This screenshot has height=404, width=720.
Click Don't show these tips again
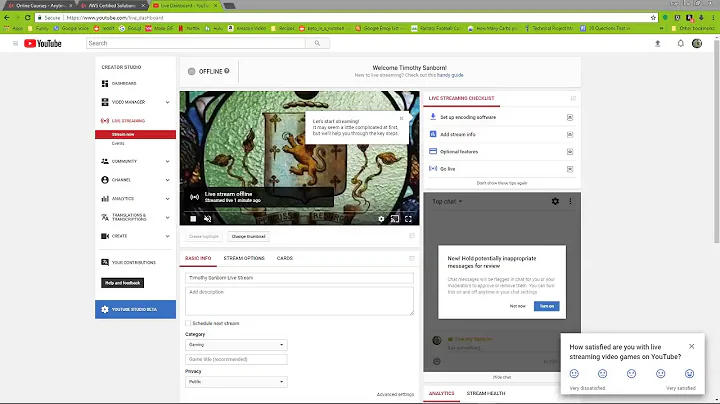(502, 183)
